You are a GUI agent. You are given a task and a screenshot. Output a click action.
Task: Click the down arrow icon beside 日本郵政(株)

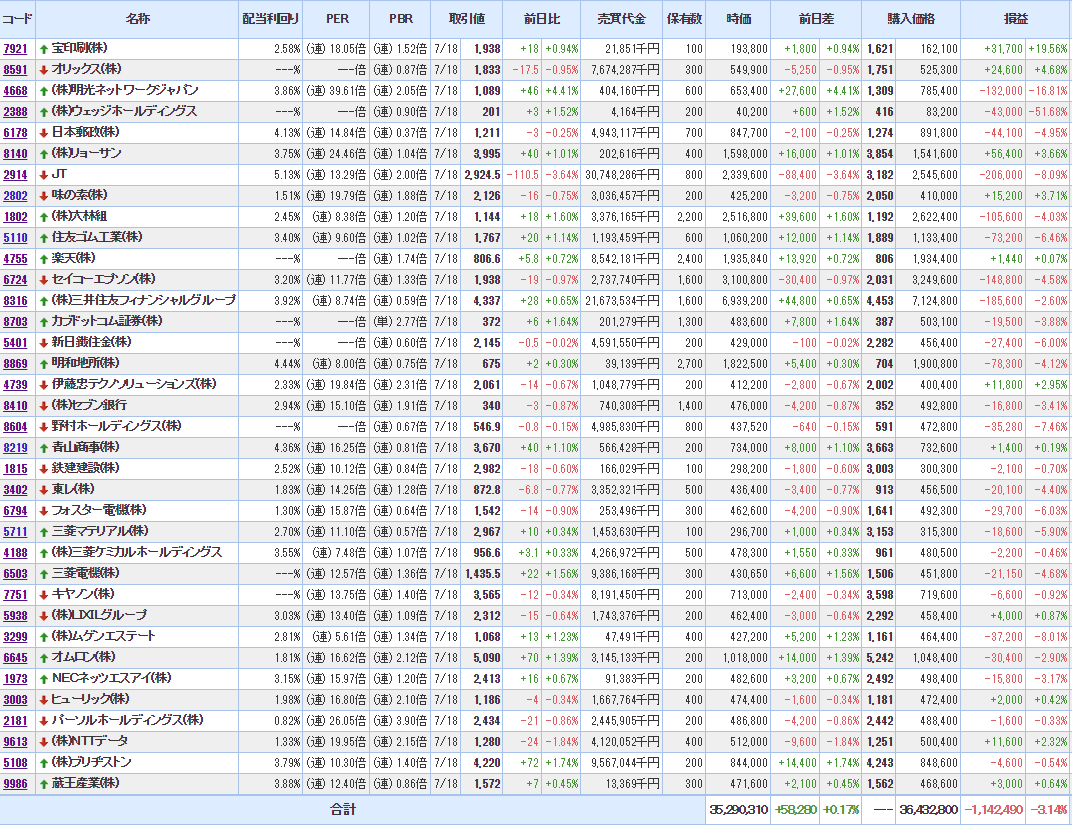click(43, 132)
